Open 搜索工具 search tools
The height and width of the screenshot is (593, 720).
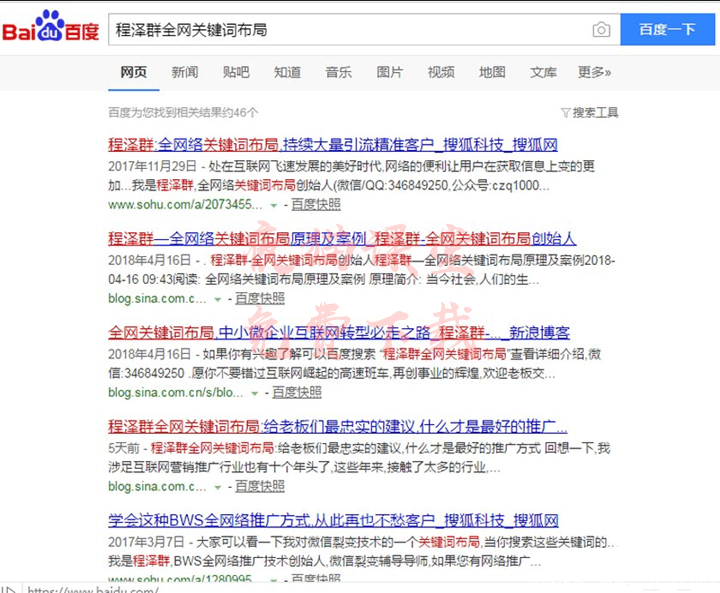pyautogui.click(x=595, y=113)
